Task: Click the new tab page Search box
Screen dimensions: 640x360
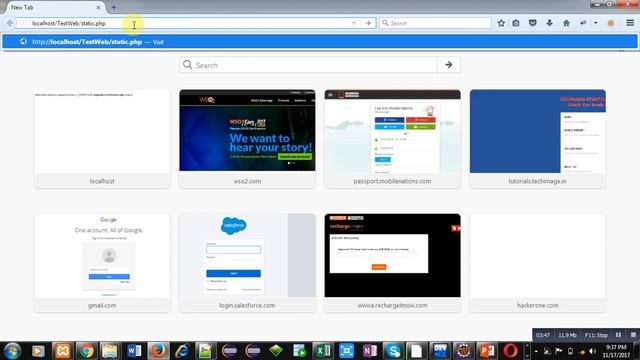Action: click(308, 65)
